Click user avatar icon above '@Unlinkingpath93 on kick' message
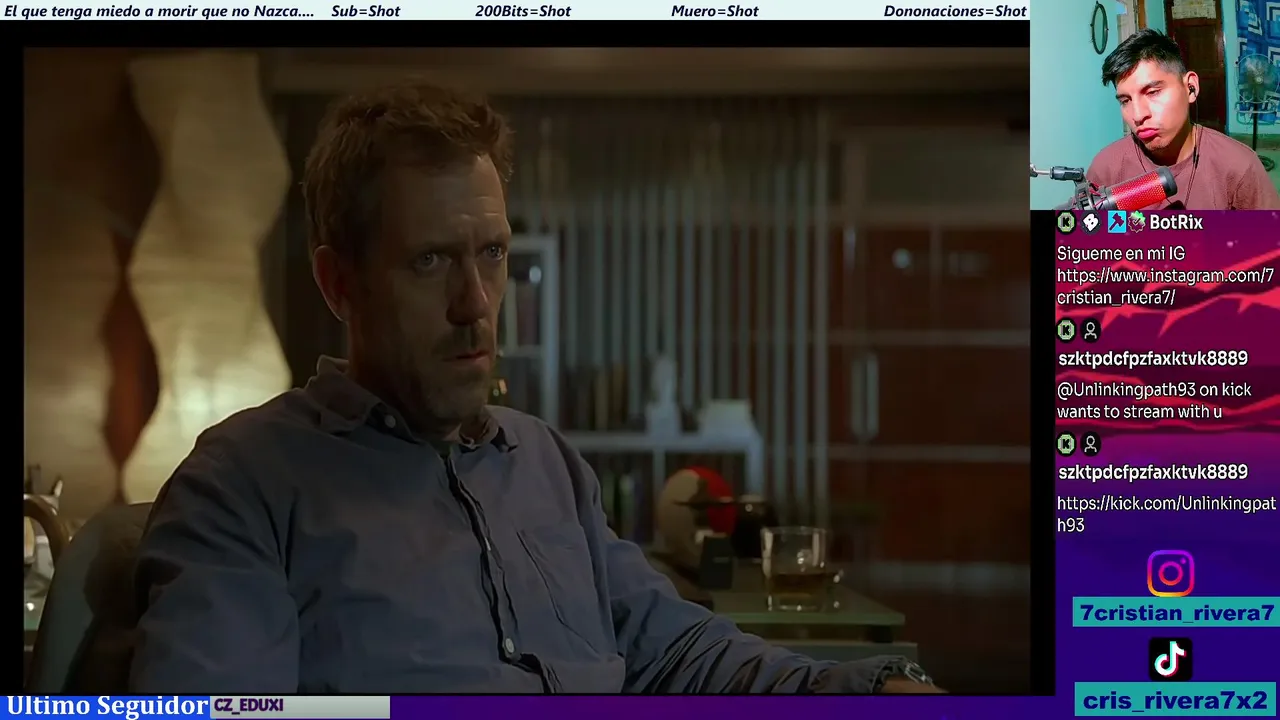This screenshot has width=1280, height=720. [1091, 330]
